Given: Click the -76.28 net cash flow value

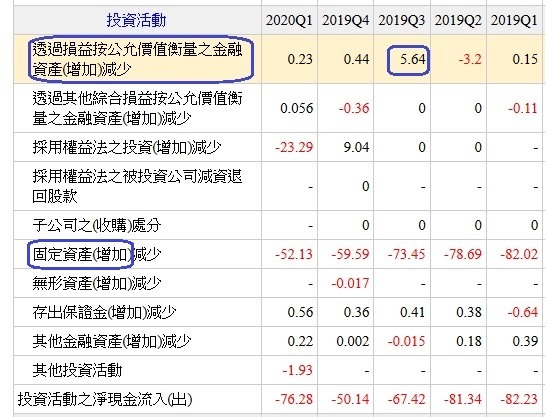Looking at the screenshot, I should tap(294, 399).
